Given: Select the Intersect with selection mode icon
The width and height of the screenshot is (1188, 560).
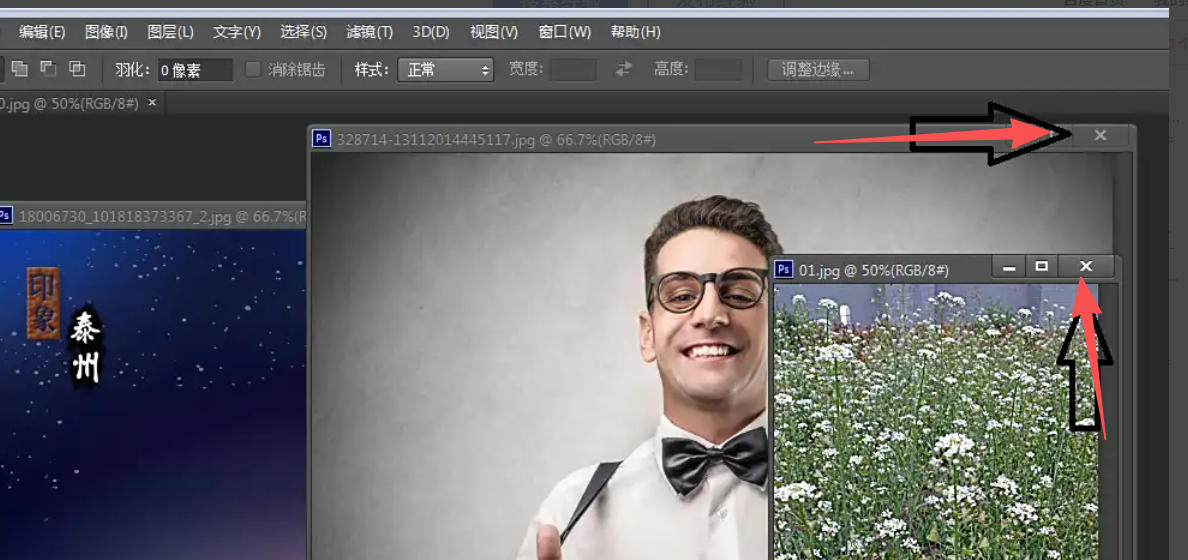Looking at the screenshot, I should pyautogui.click(x=77, y=69).
